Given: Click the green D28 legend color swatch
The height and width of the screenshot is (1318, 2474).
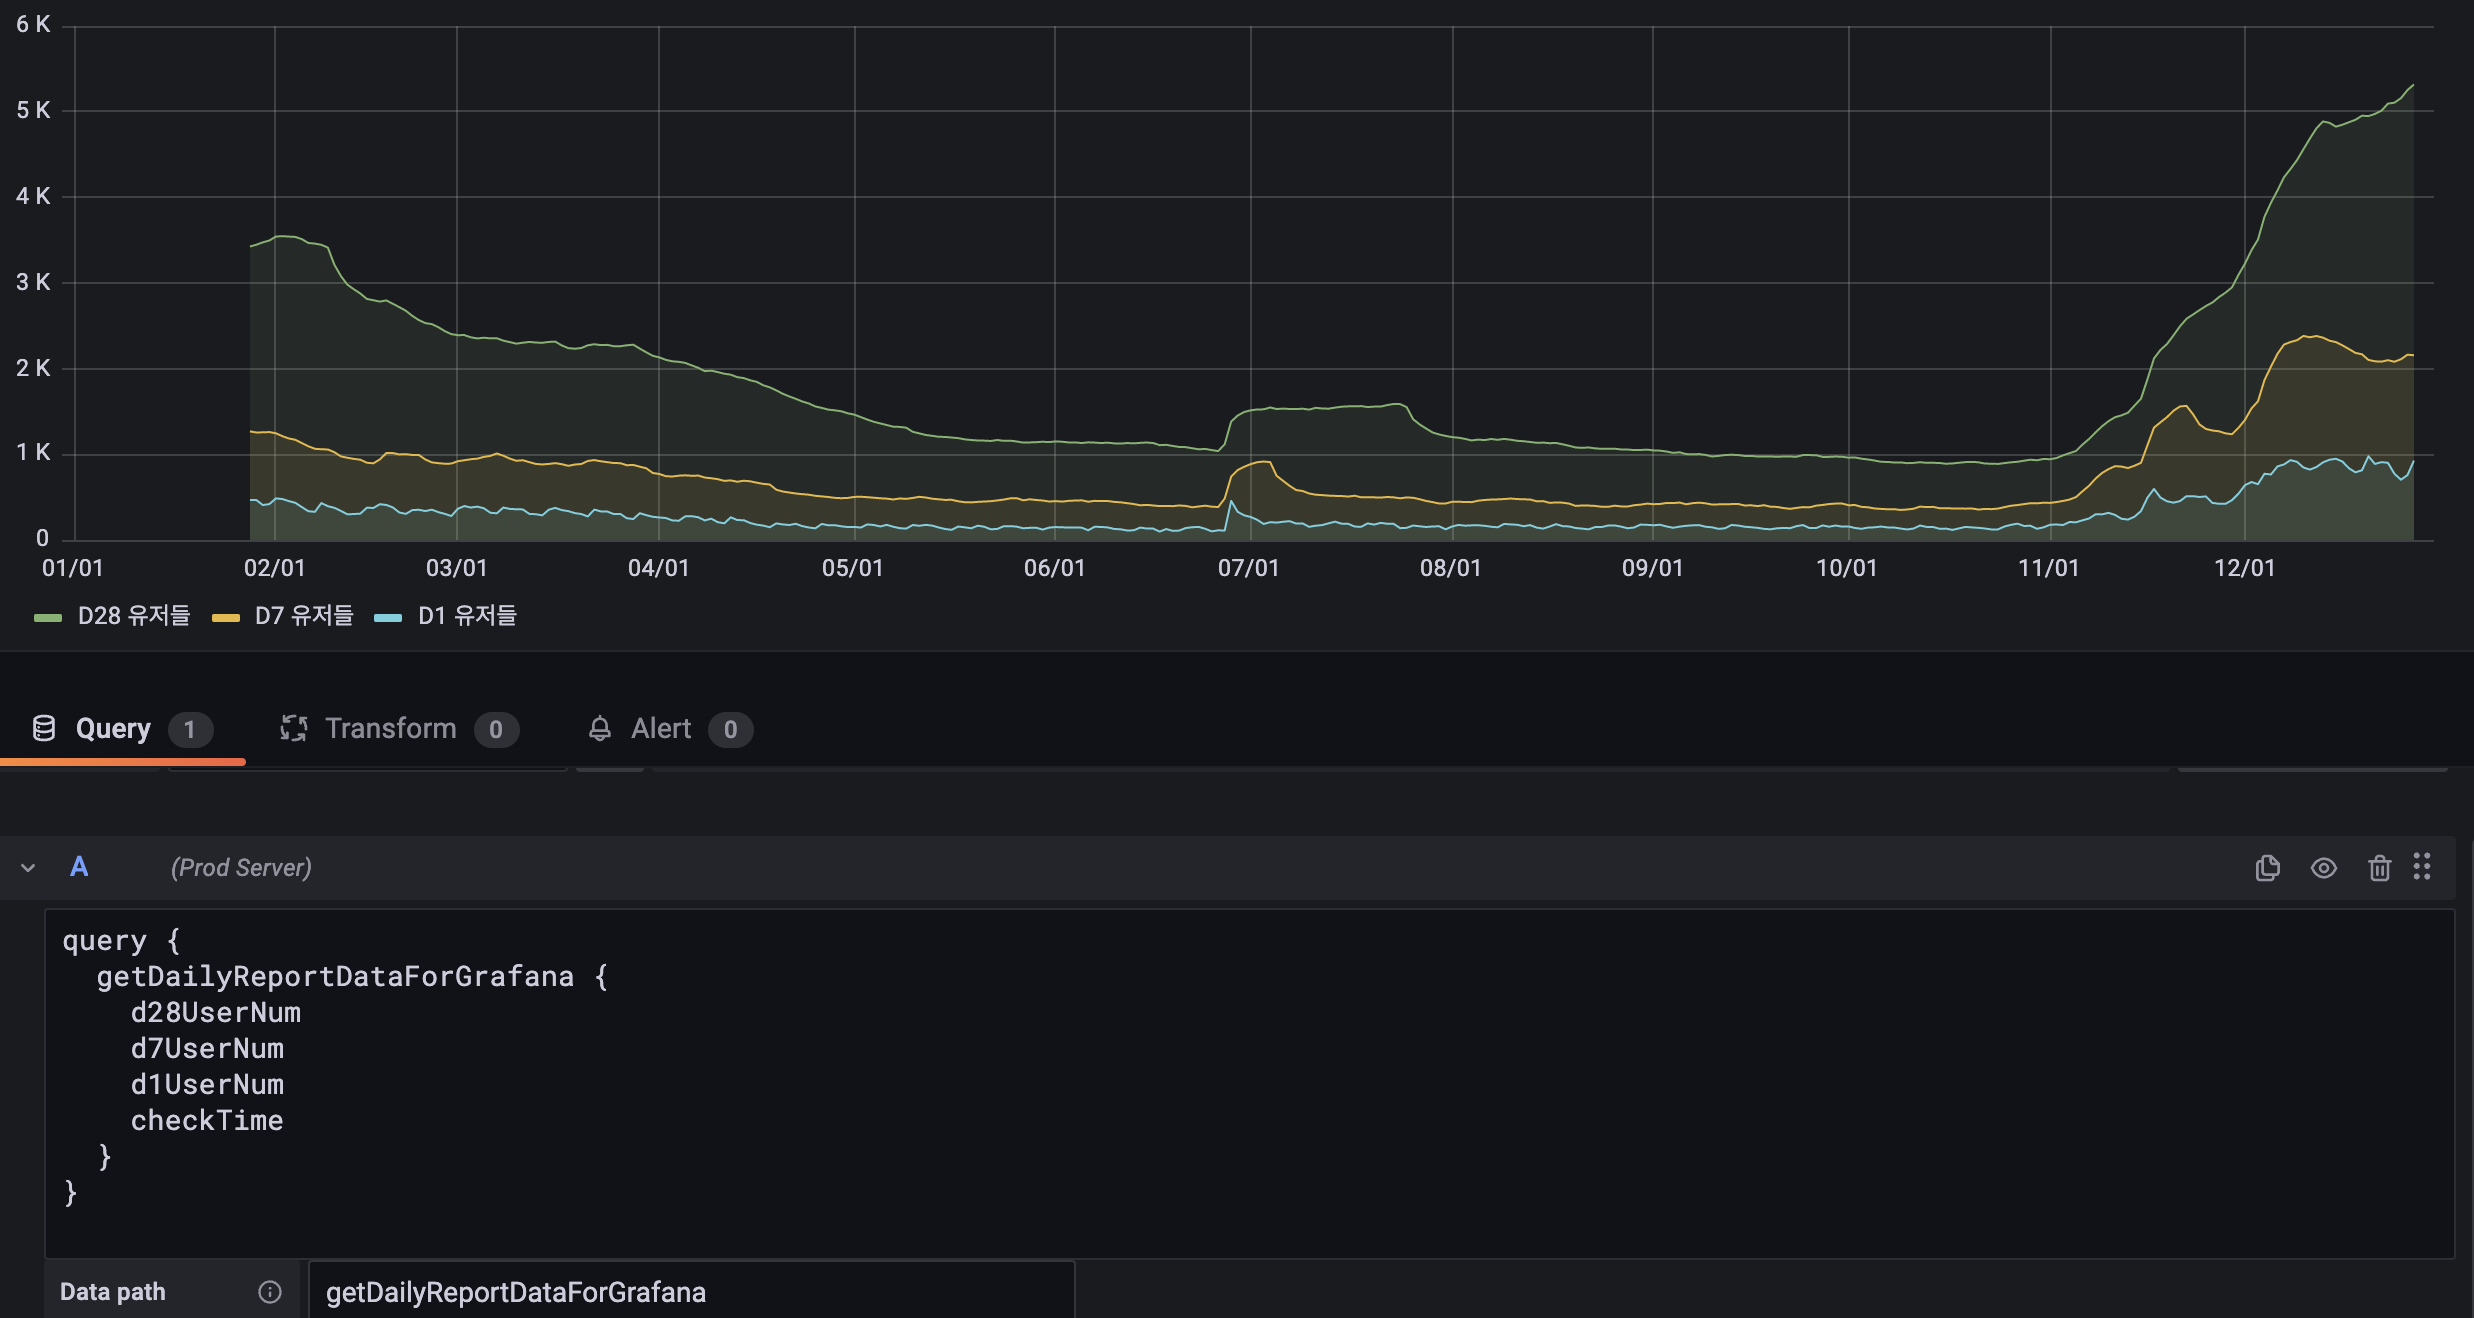Looking at the screenshot, I should coord(48,618).
